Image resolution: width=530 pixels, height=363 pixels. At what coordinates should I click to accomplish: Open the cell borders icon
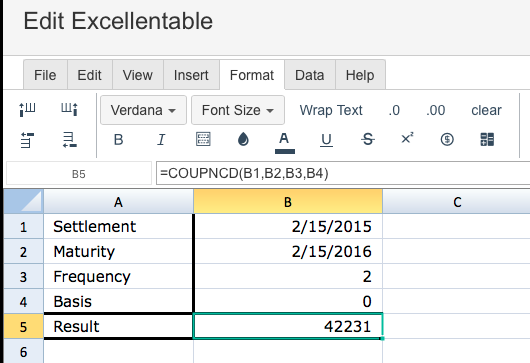pos(203,139)
